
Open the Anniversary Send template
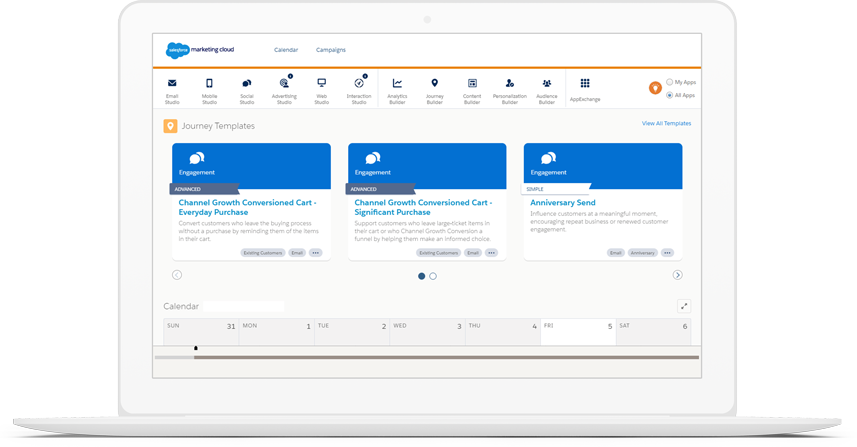(562, 203)
